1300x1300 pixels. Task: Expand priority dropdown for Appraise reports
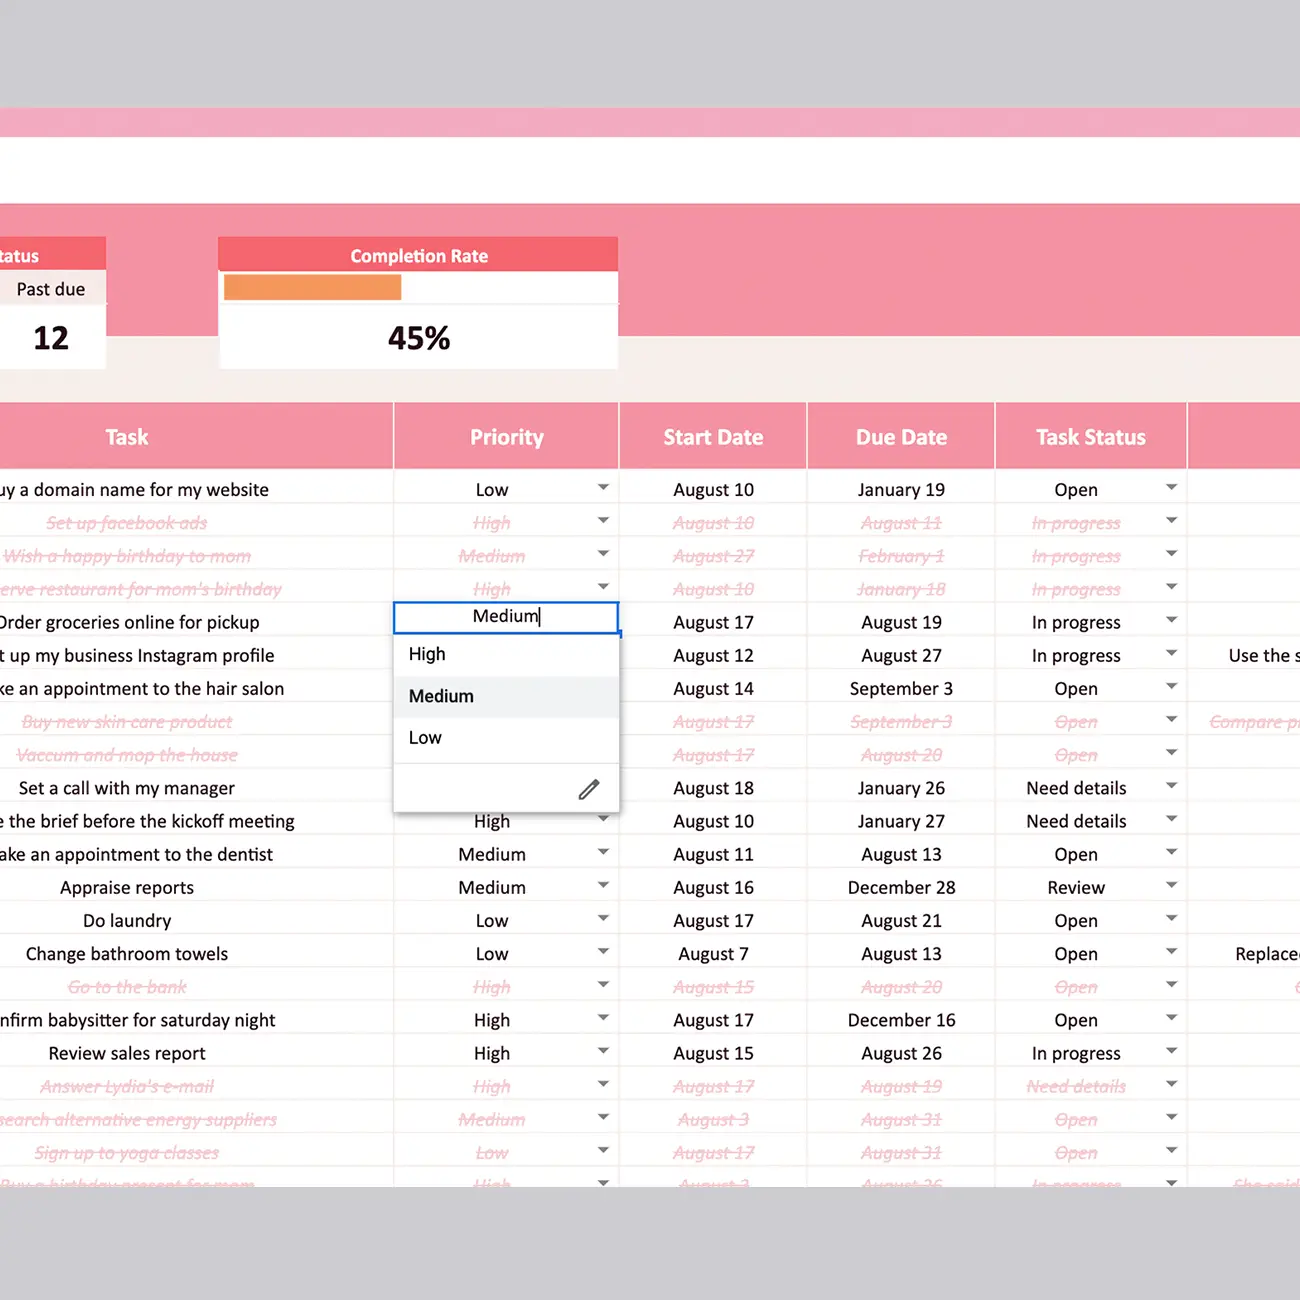pos(603,885)
